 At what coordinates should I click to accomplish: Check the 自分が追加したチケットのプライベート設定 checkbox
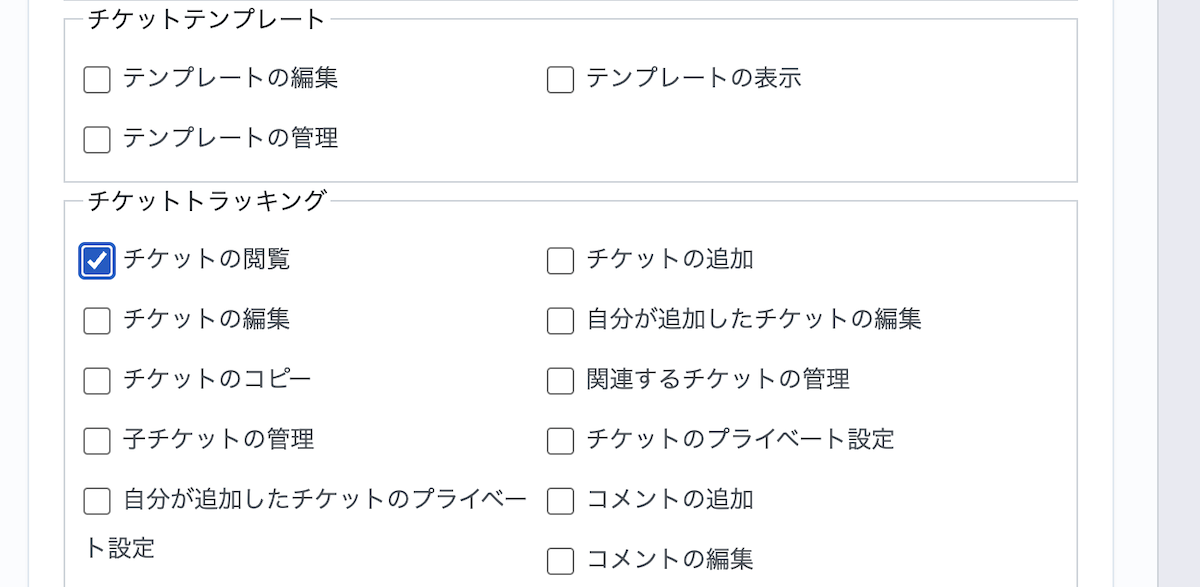click(x=97, y=501)
